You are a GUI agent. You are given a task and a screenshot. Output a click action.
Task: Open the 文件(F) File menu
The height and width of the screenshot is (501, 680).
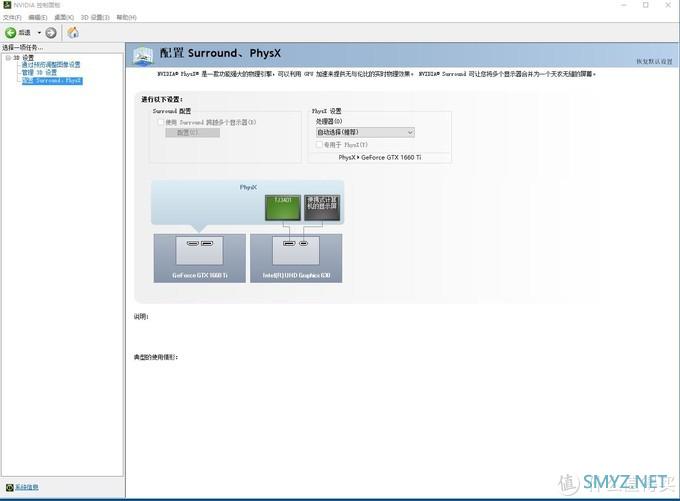click(12, 17)
